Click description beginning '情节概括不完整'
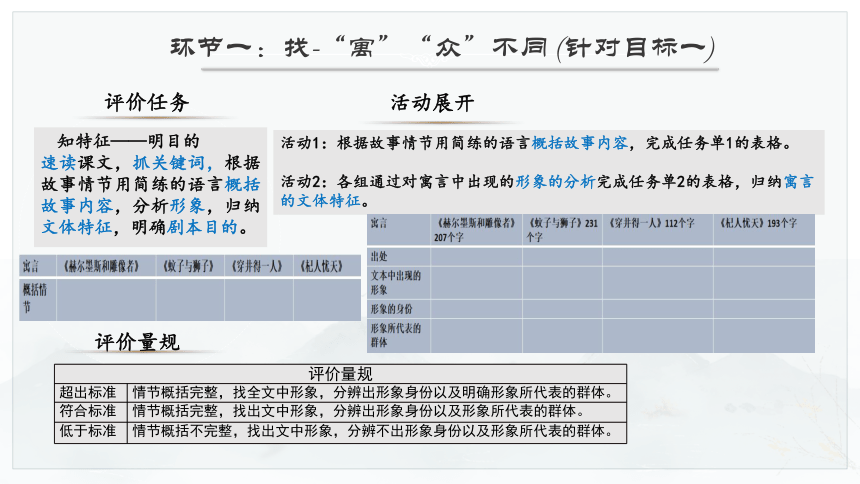Screen dimensions: 860x484 [376, 431]
